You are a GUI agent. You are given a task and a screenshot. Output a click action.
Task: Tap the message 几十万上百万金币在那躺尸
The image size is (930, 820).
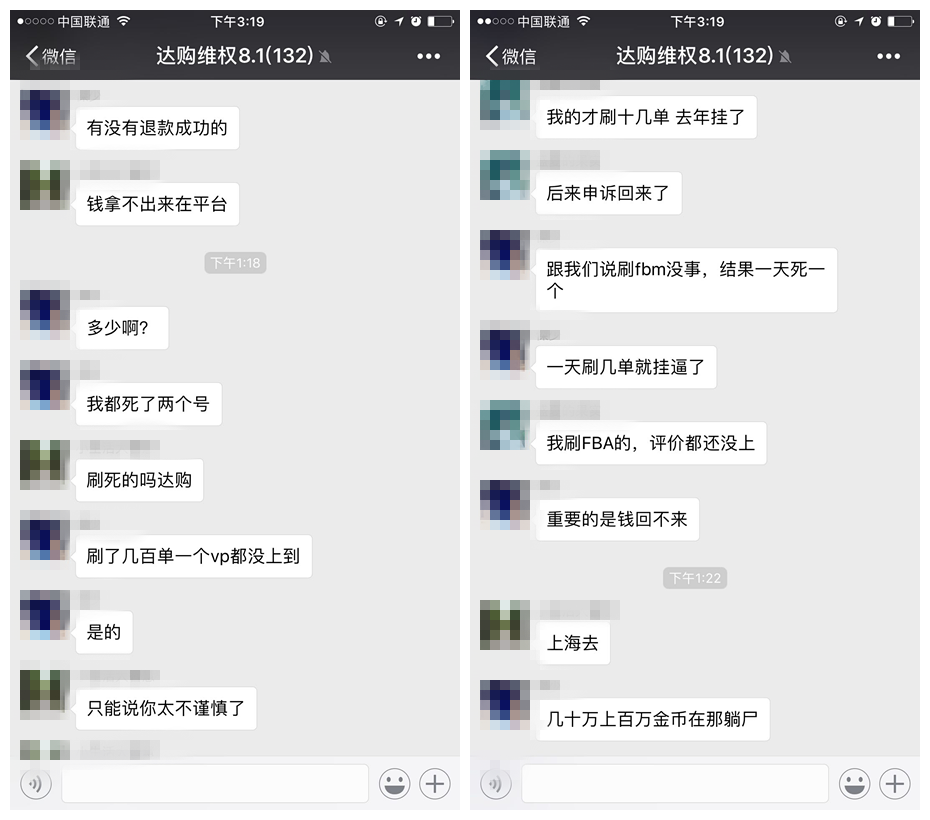(x=652, y=719)
